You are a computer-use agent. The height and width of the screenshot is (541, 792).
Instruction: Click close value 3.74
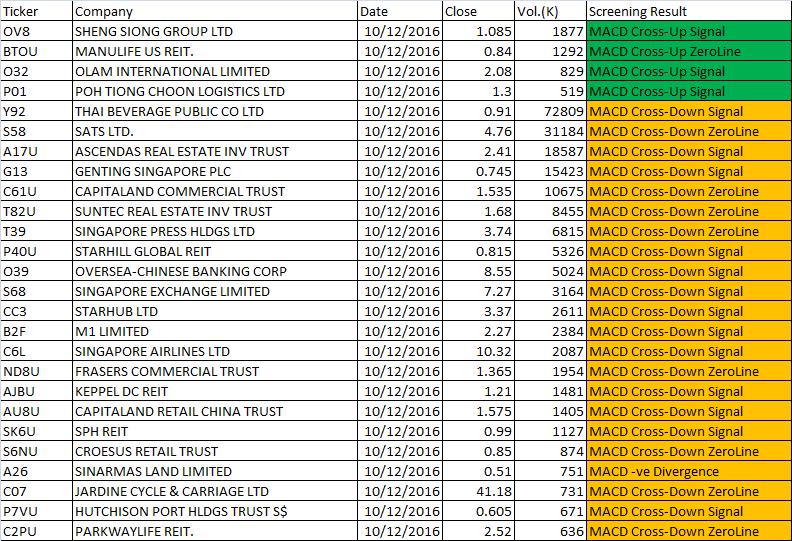tap(478, 231)
